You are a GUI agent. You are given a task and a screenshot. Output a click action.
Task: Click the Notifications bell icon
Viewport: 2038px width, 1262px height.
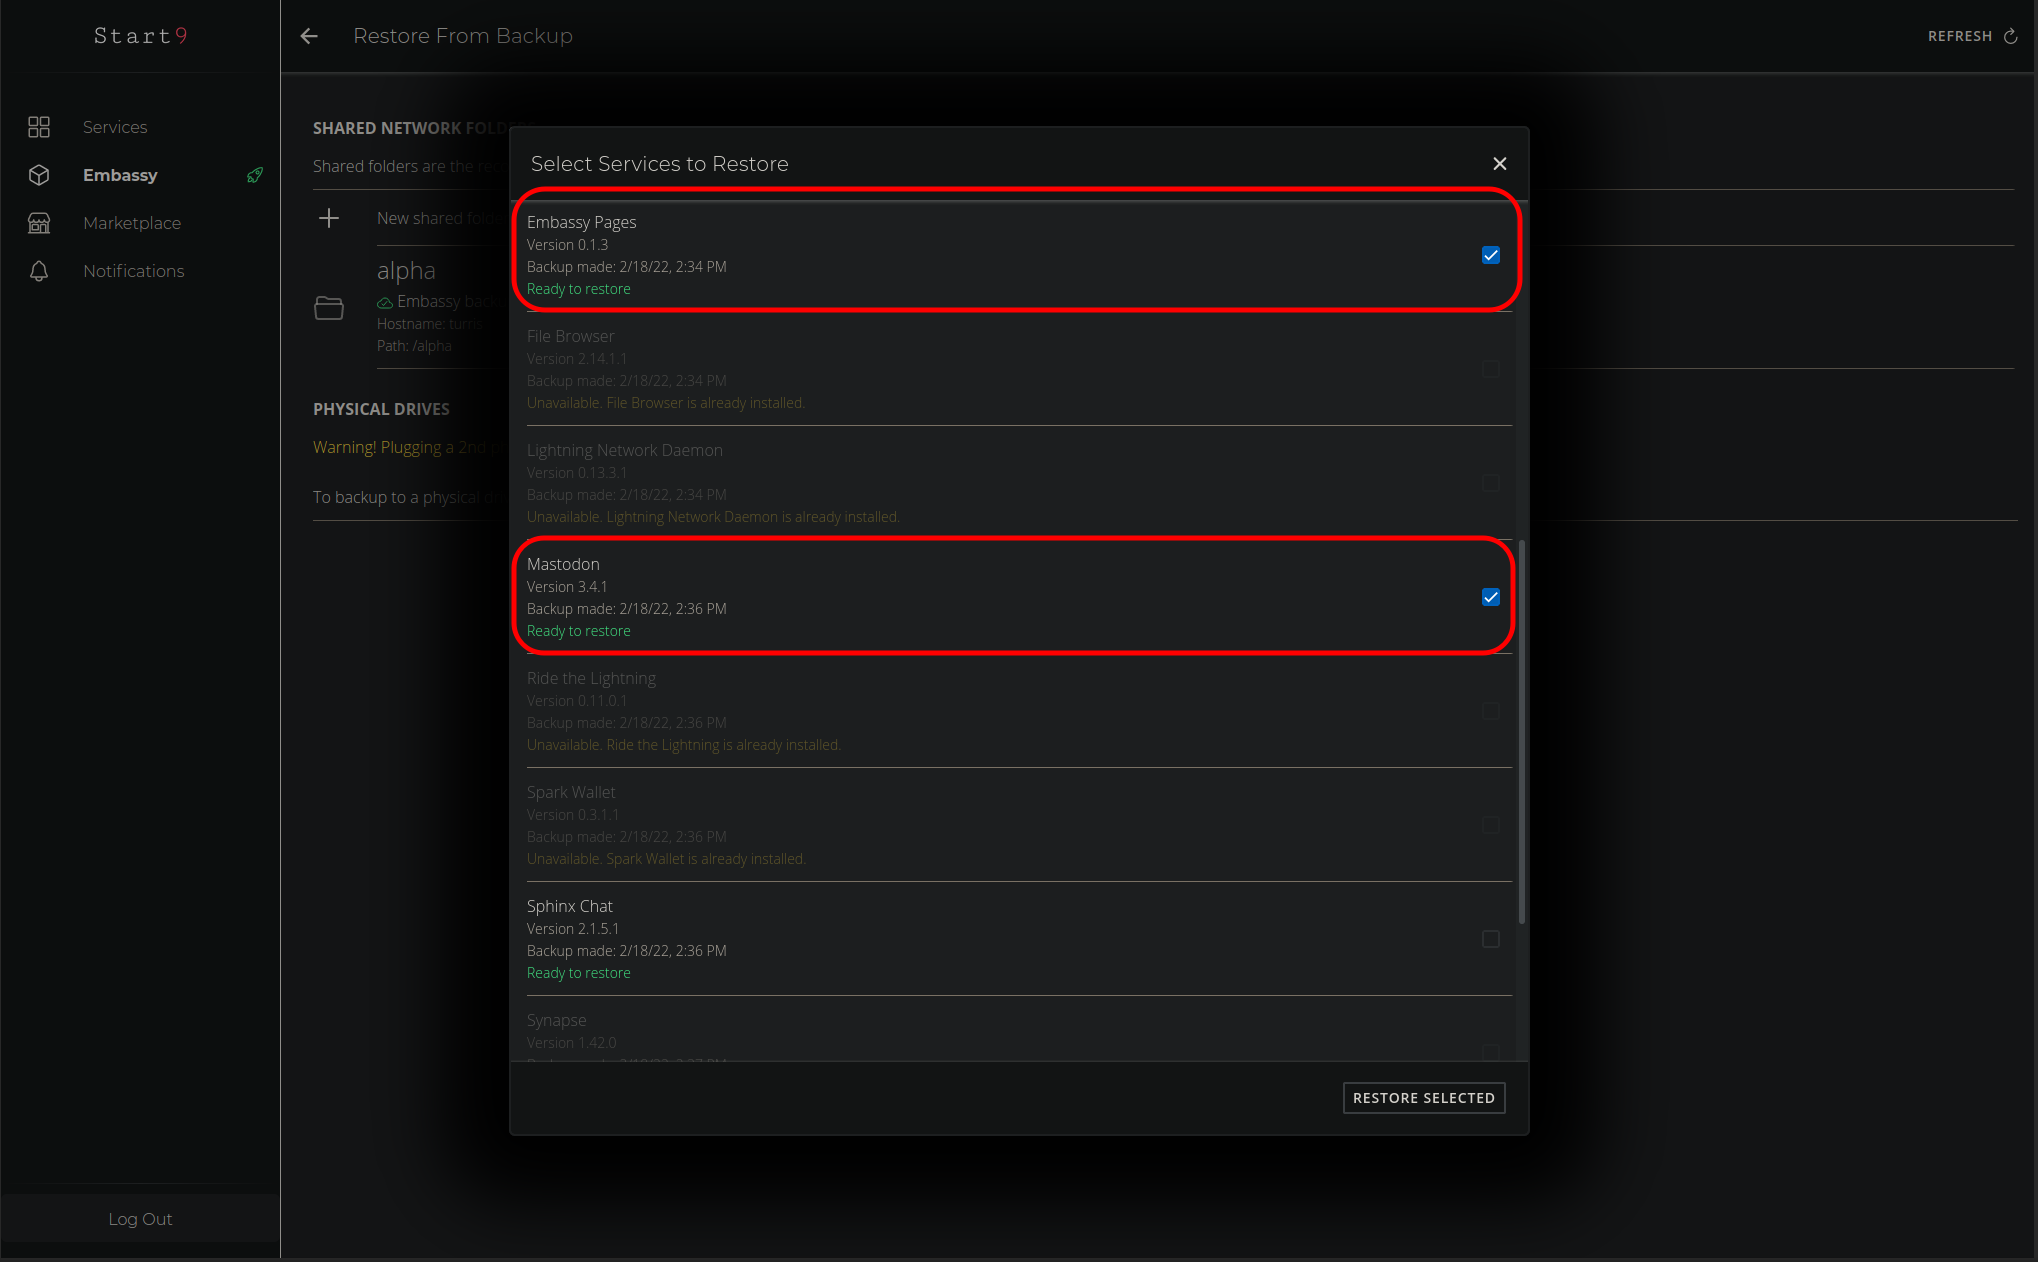tap(39, 271)
